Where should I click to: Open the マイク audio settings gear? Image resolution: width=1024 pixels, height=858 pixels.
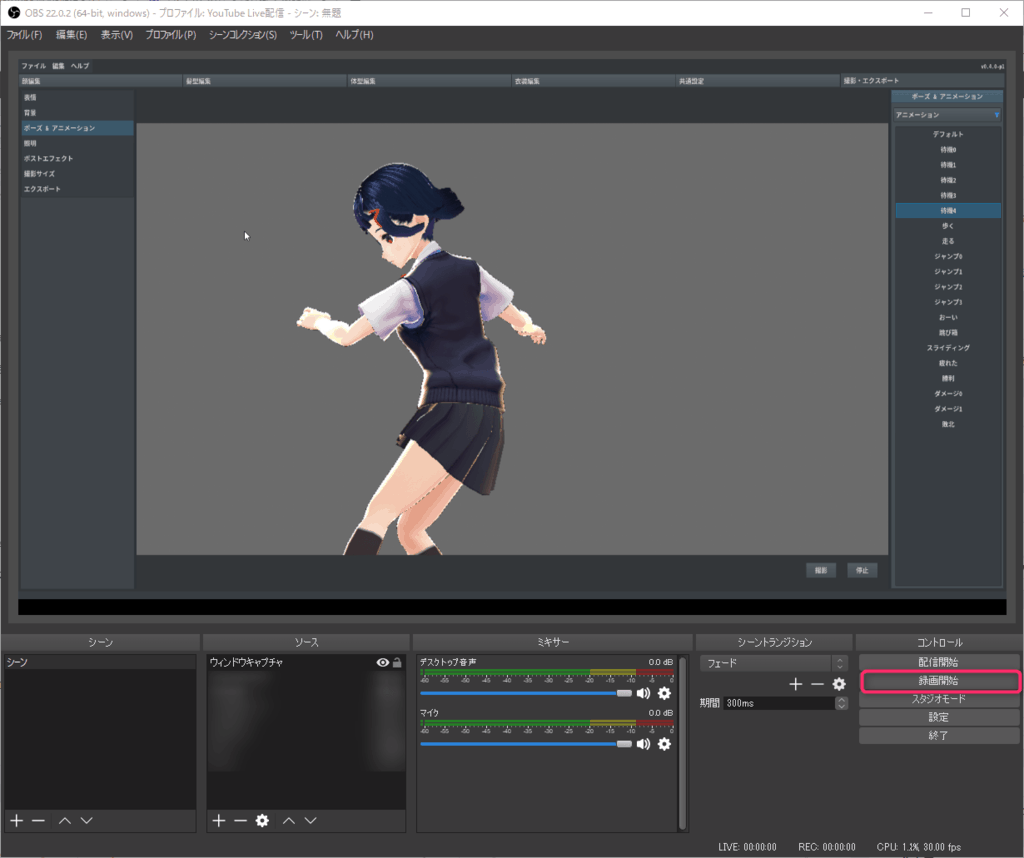(x=664, y=744)
